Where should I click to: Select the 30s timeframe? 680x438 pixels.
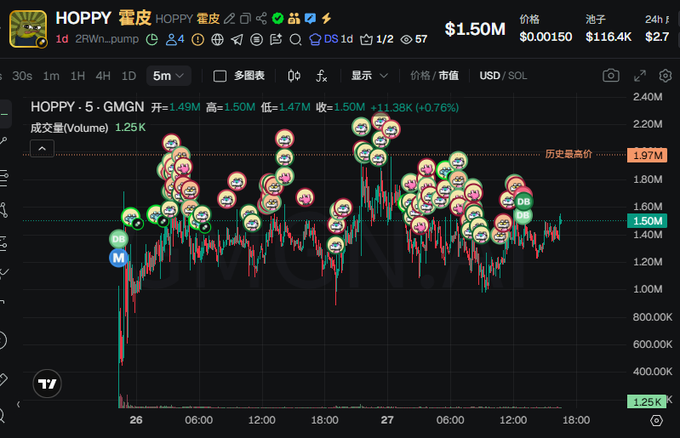click(22, 76)
